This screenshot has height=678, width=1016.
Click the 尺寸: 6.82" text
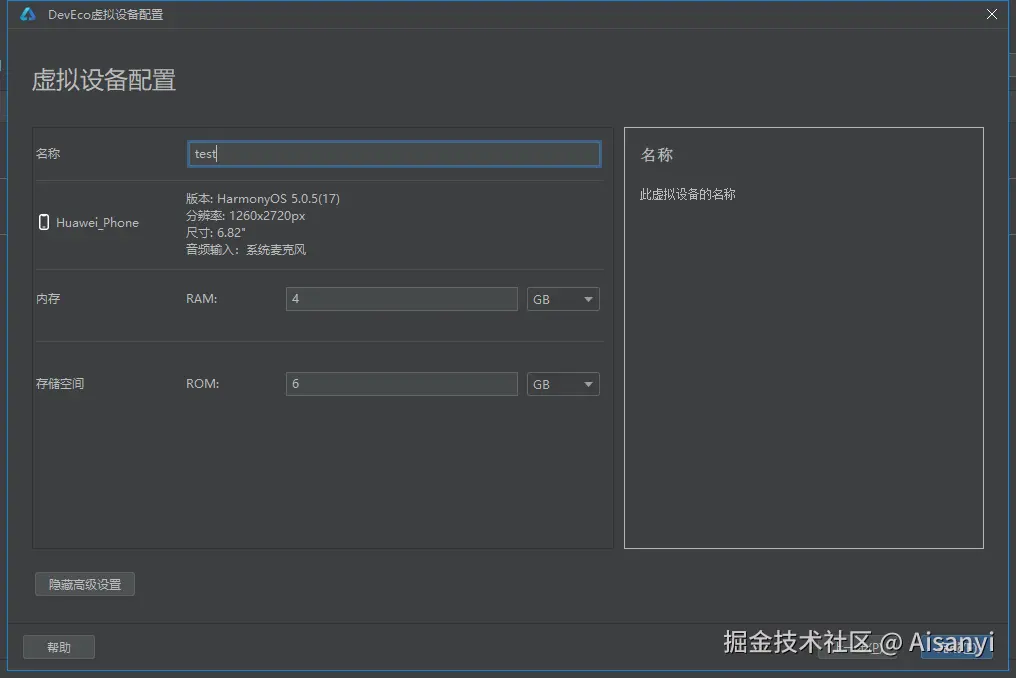click(216, 232)
